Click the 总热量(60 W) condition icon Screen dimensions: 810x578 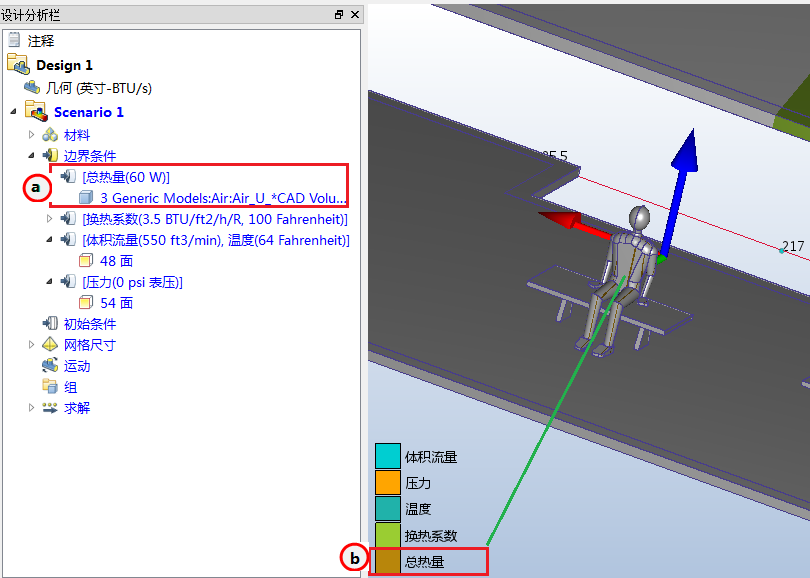pyautogui.click(x=68, y=177)
